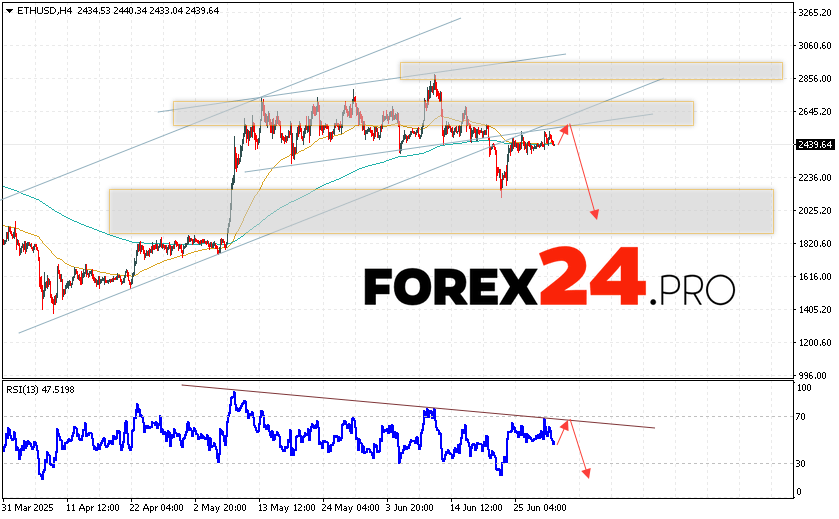Screen dimensions: 839x519
Task: Click the RSI 30 level label
Action: tap(801, 463)
